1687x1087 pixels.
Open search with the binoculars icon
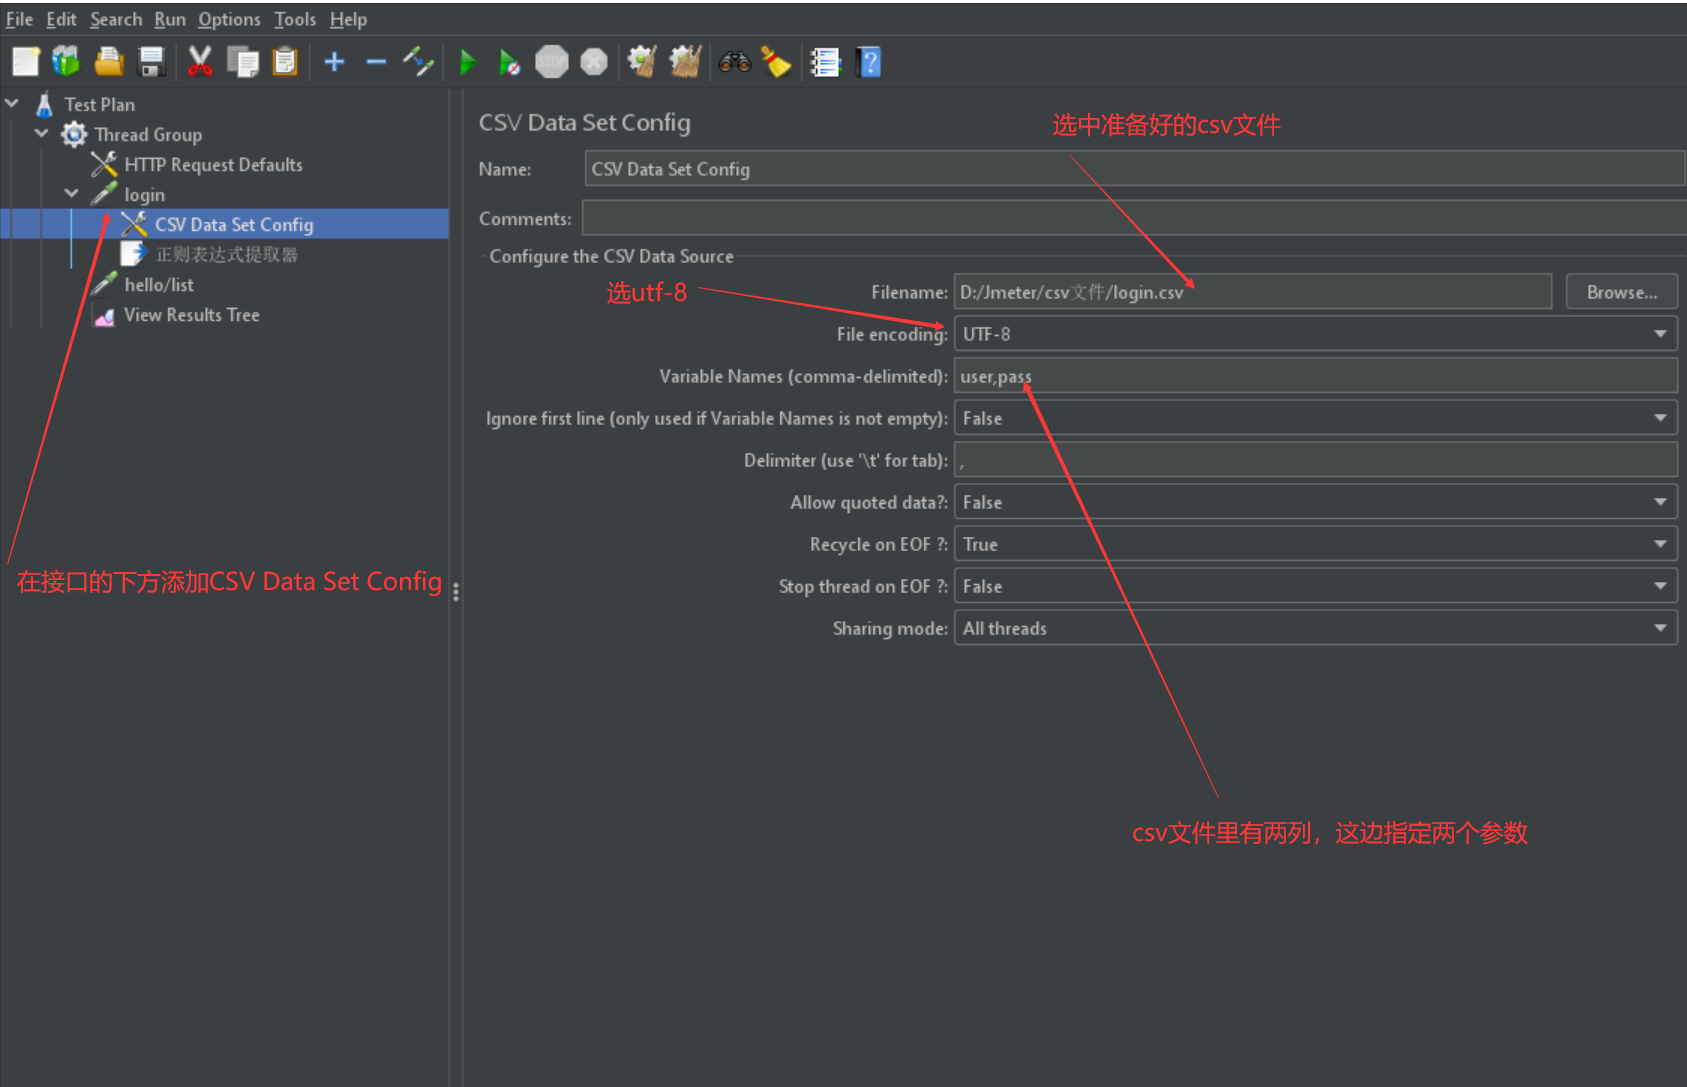pos(734,62)
